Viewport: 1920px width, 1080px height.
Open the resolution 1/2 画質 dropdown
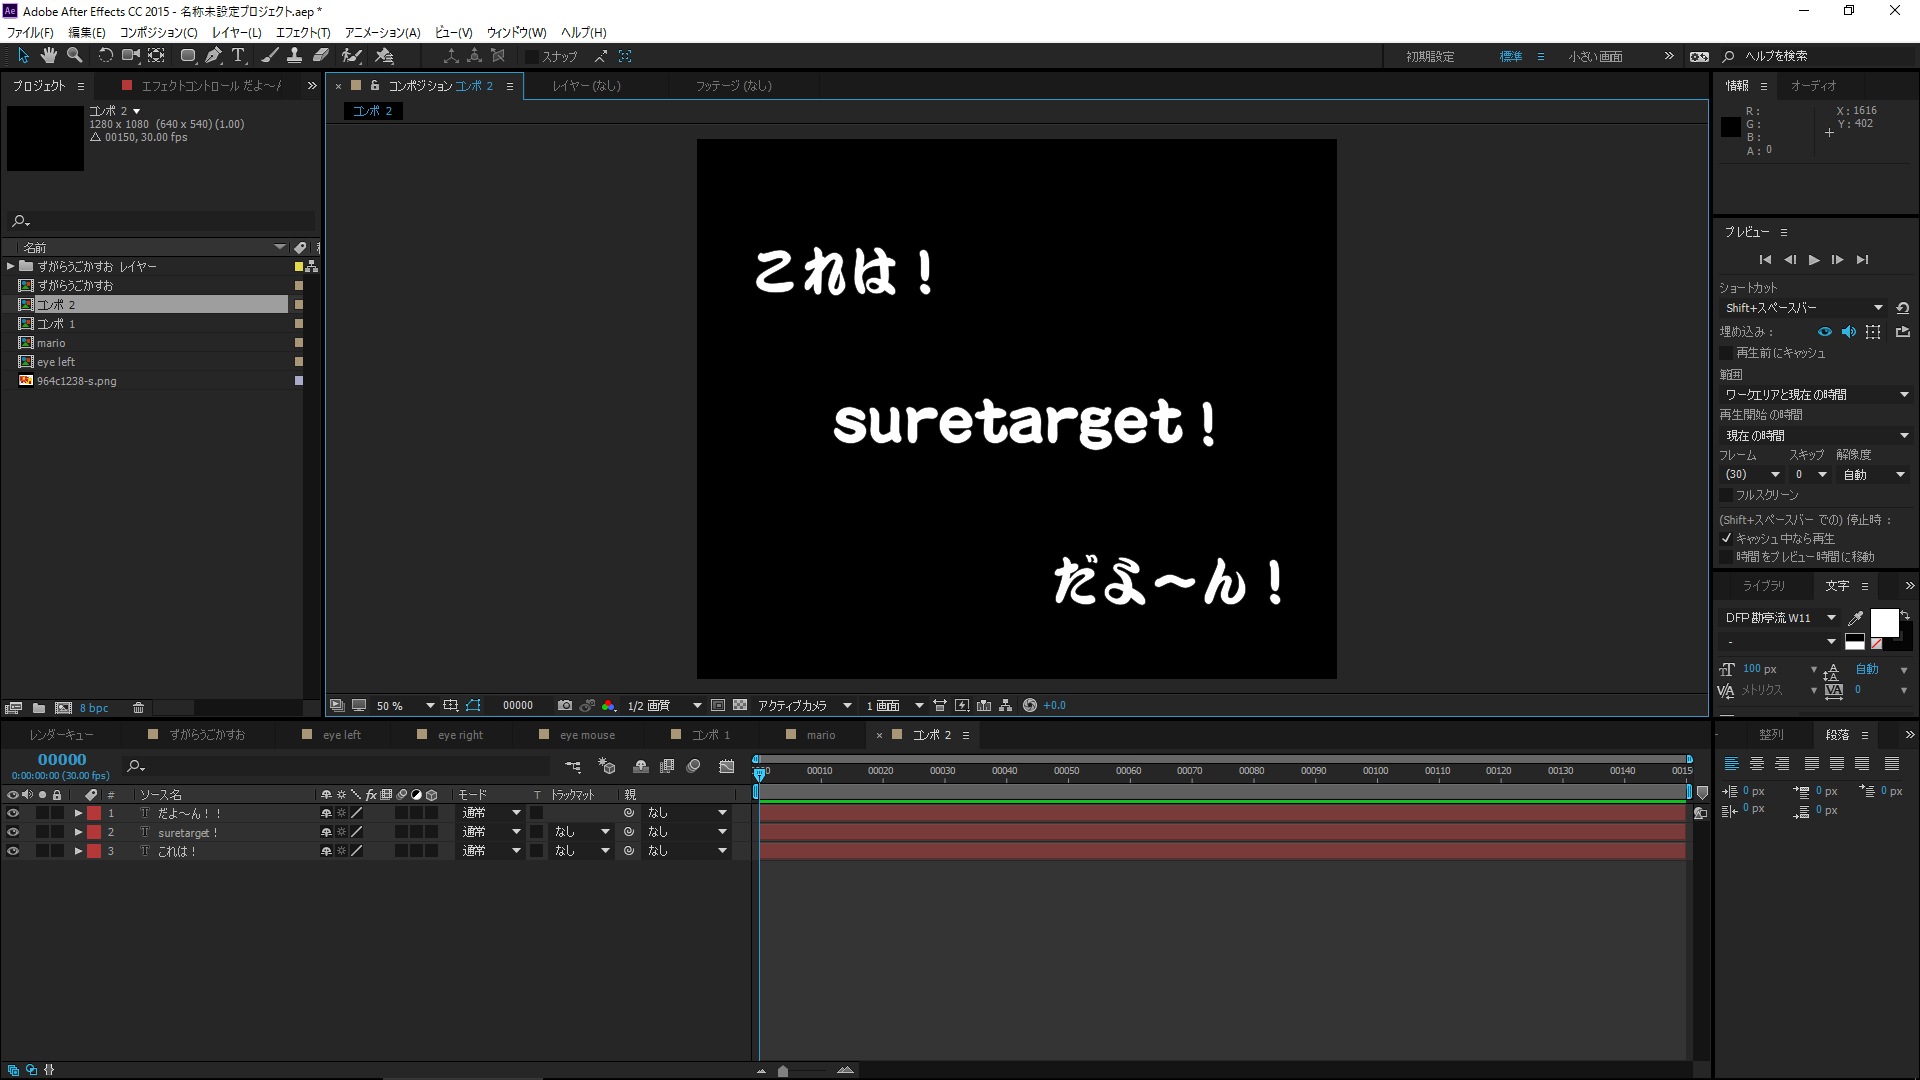pos(664,706)
